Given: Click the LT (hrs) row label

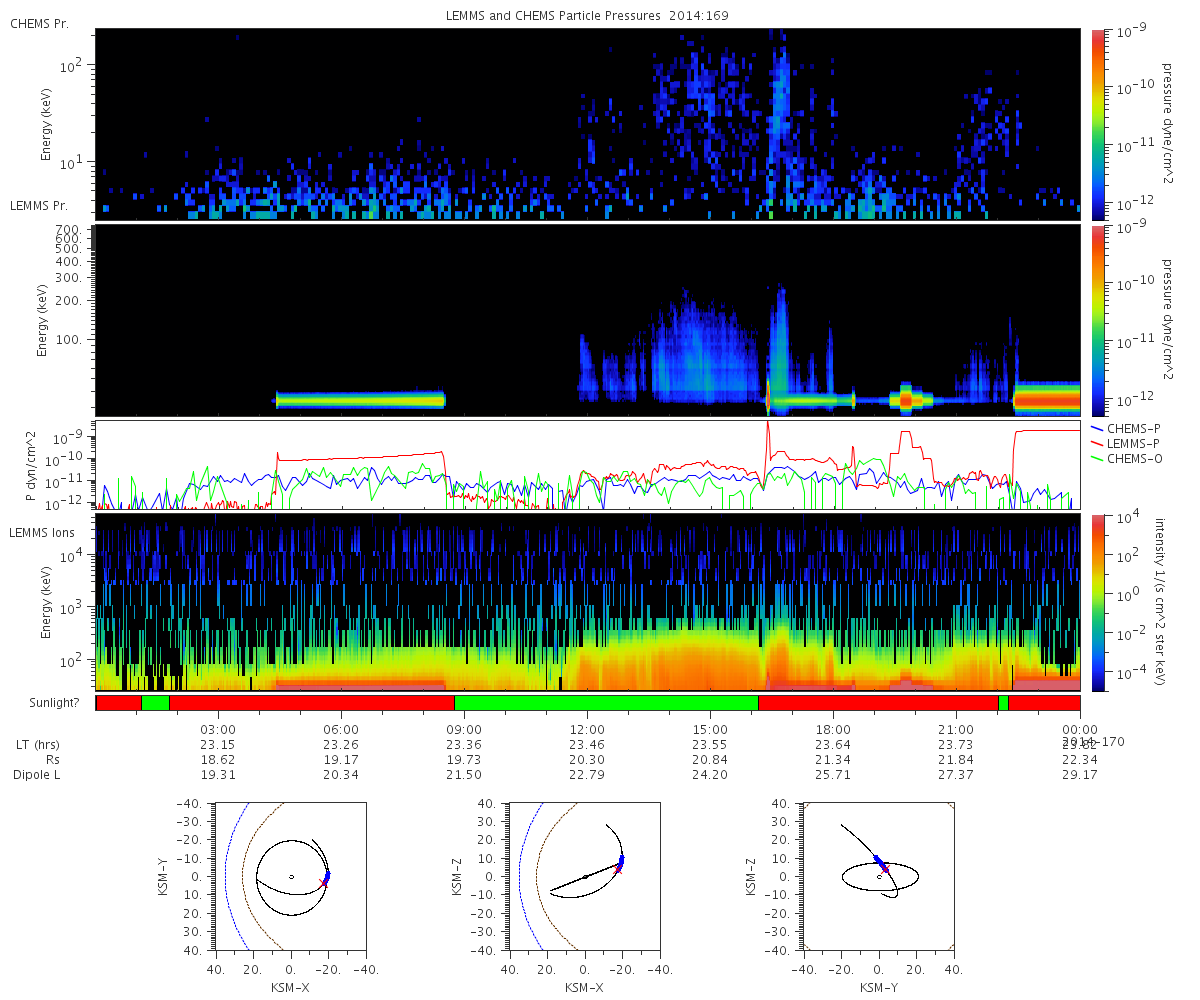Looking at the screenshot, I should pos(38,745).
